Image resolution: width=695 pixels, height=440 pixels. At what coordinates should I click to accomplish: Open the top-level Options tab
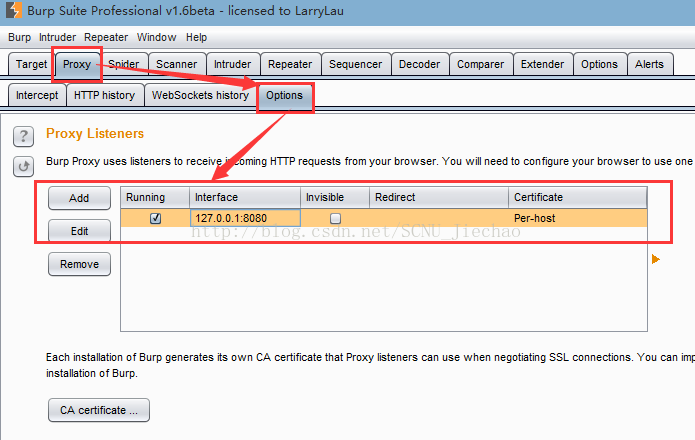tap(599, 64)
